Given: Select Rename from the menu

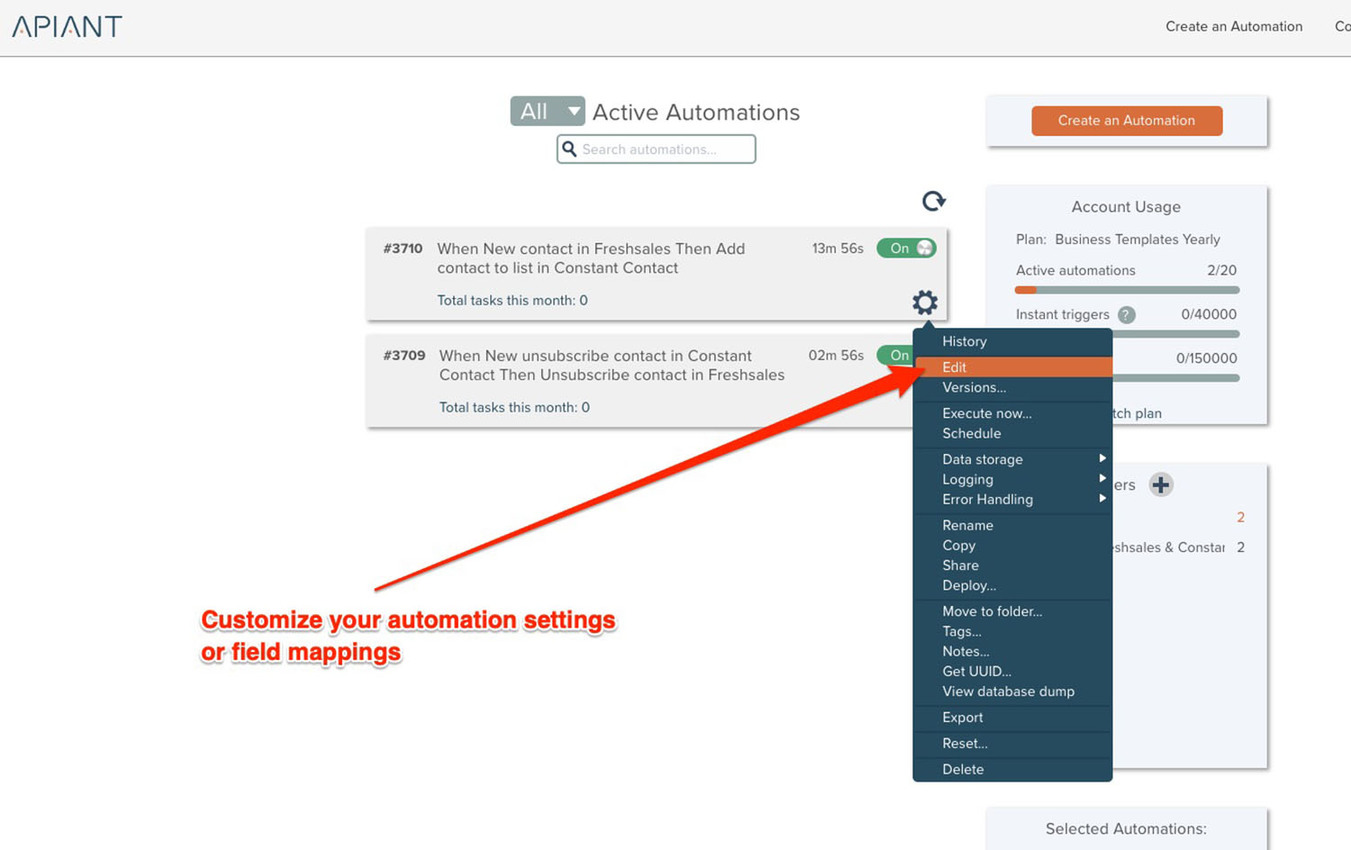Looking at the screenshot, I should pos(1012,525).
